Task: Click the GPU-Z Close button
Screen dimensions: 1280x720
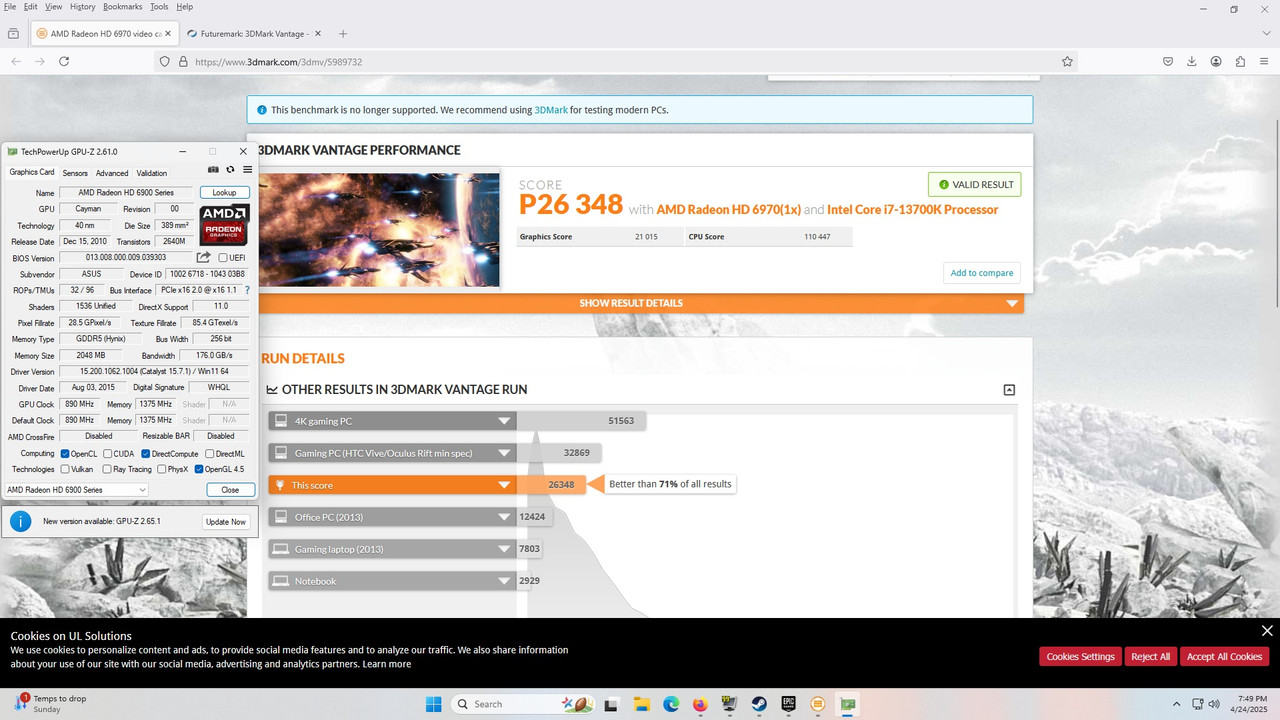Action: pos(230,490)
